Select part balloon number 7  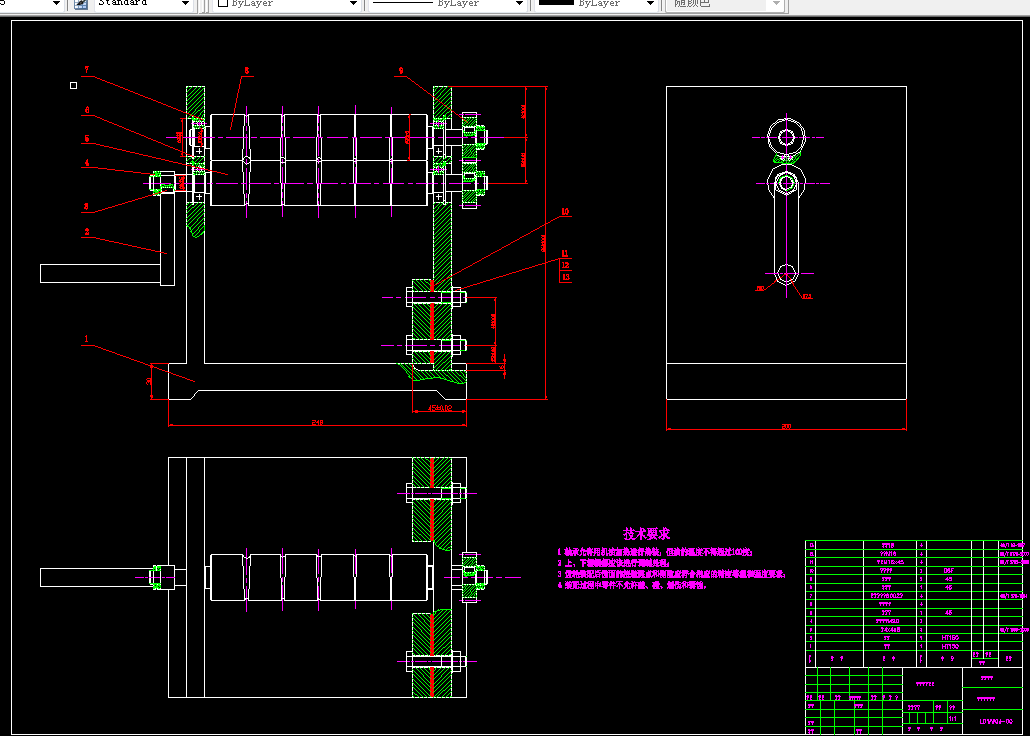[87, 69]
